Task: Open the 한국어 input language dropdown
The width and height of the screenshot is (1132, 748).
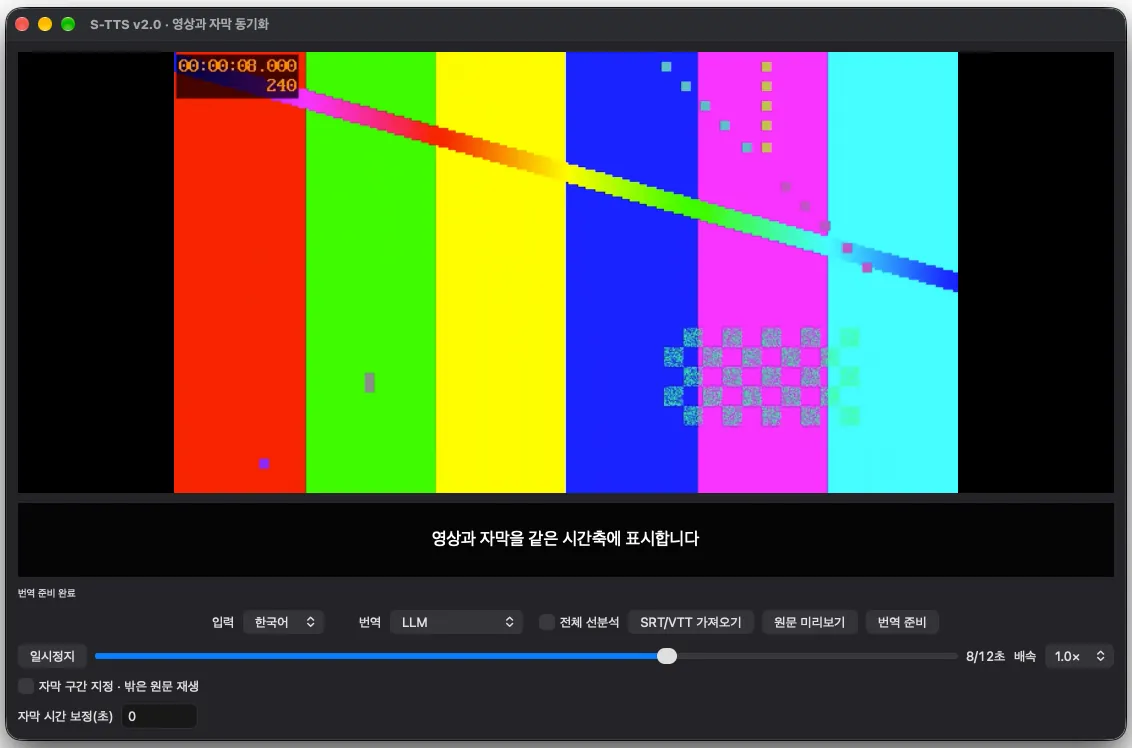Action: pyautogui.click(x=284, y=622)
